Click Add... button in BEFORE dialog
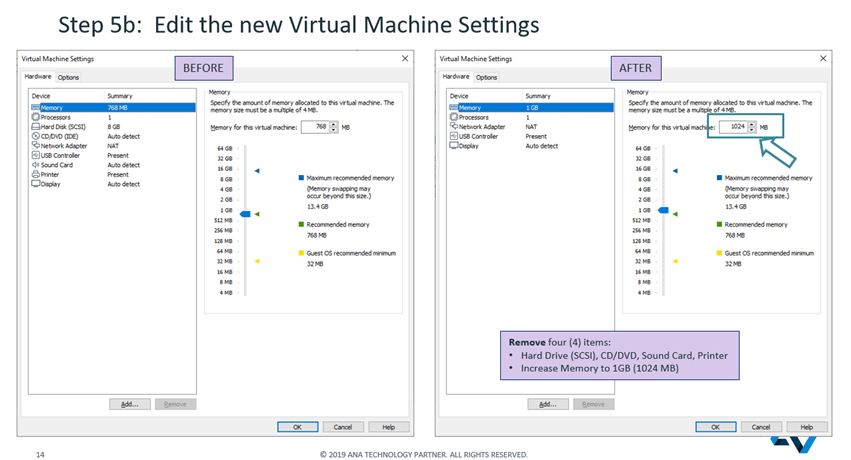The image size is (851, 460). (x=130, y=404)
